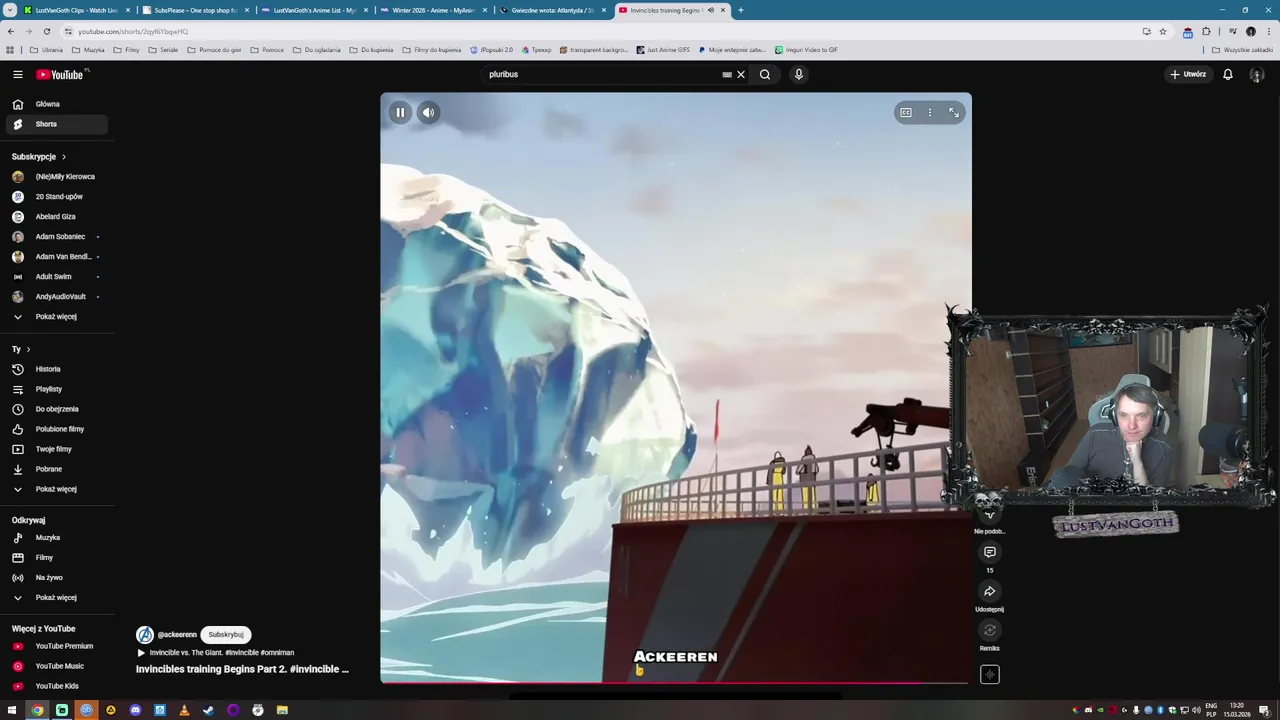Open the 20 Stand-upów subscription
1280x720 pixels.
[x=56, y=197]
